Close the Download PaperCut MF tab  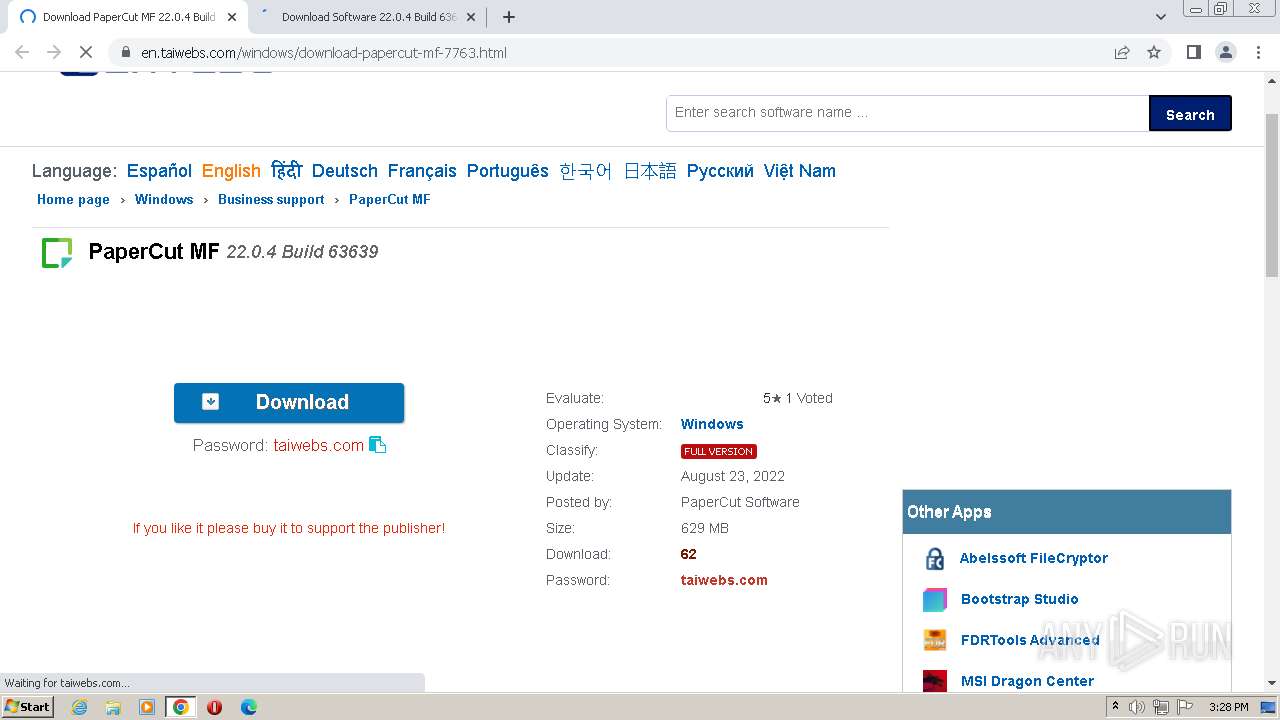coord(232,17)
